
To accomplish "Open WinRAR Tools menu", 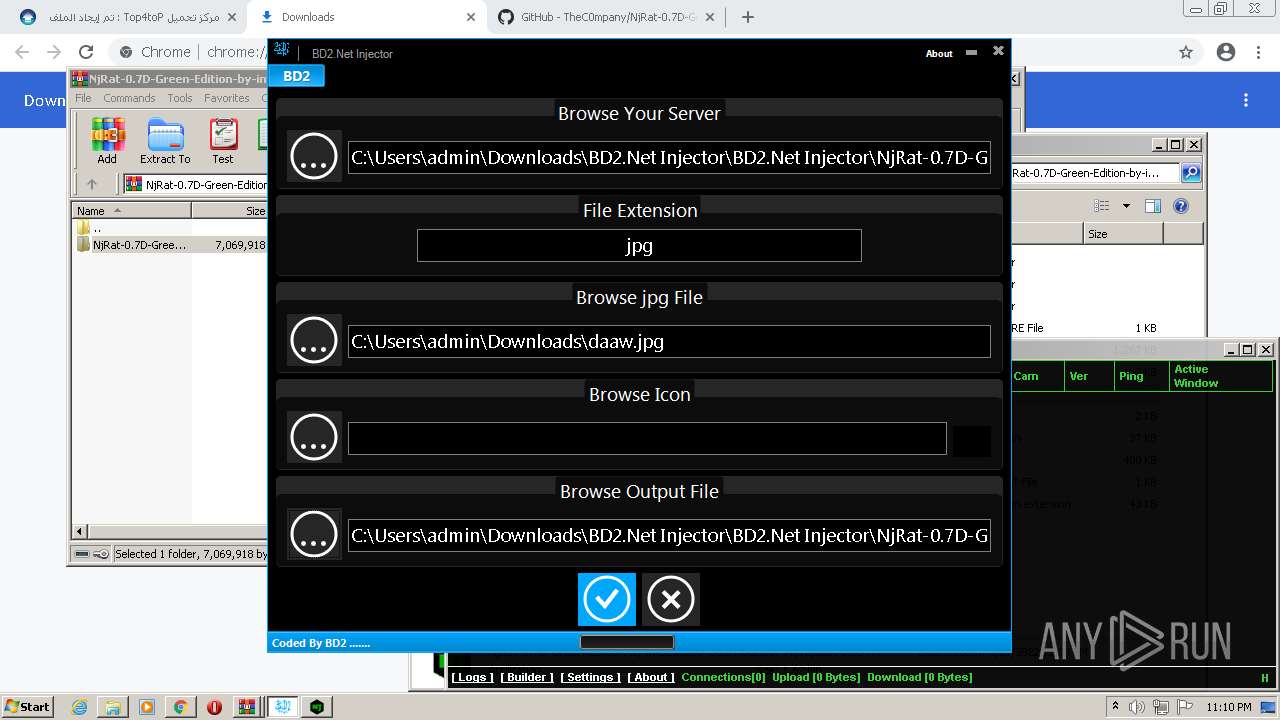I will (180, 98).
